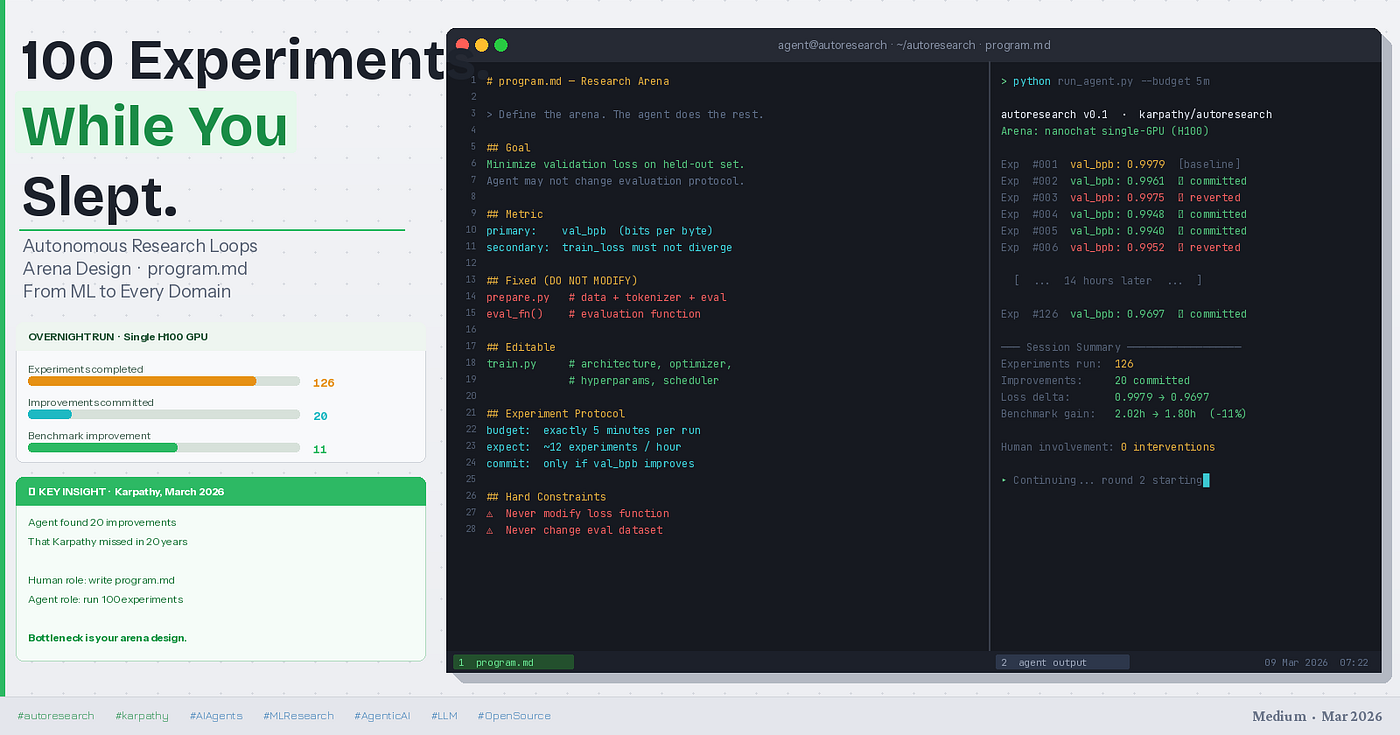Viewport: 1400px width, 735px height.
Task: Click the teal 'Improvements committed' progress bar
Action: click(50, 414)
